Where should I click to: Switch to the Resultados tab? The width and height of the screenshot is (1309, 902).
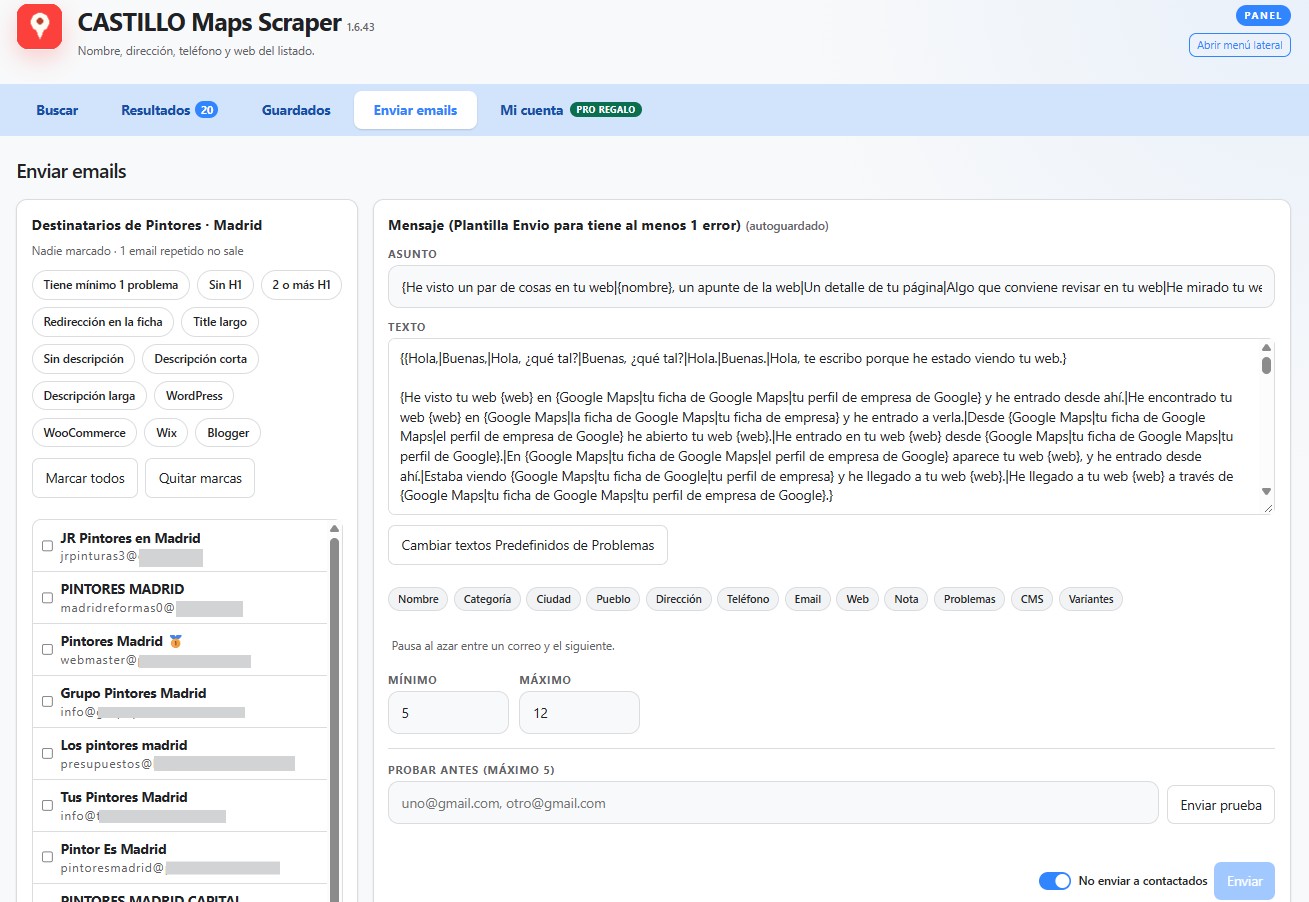(x=169, y=110)
